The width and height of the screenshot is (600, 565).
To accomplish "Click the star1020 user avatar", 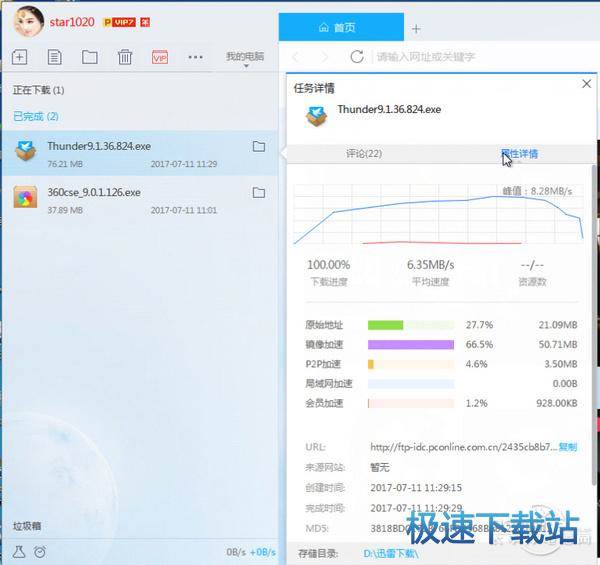I will [x=29, y=21].
